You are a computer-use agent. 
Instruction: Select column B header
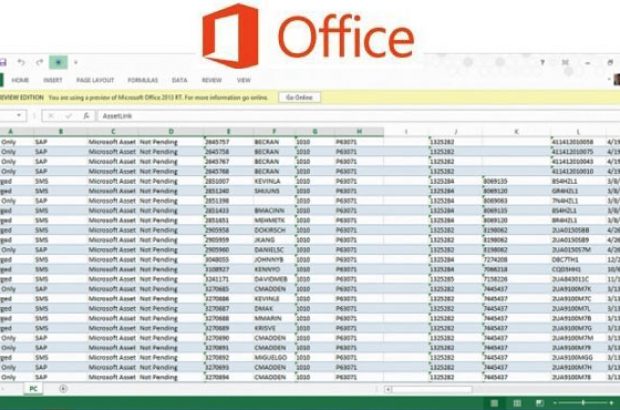[x=60, y=131]
